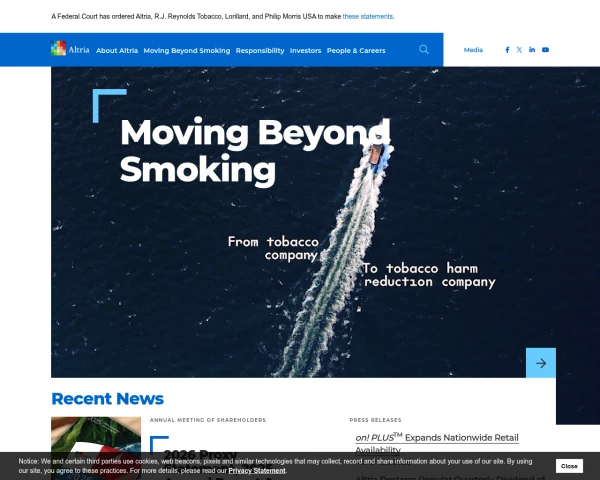Go to the Investors menu
Viewport: 600px width, 480px height.
305,51
